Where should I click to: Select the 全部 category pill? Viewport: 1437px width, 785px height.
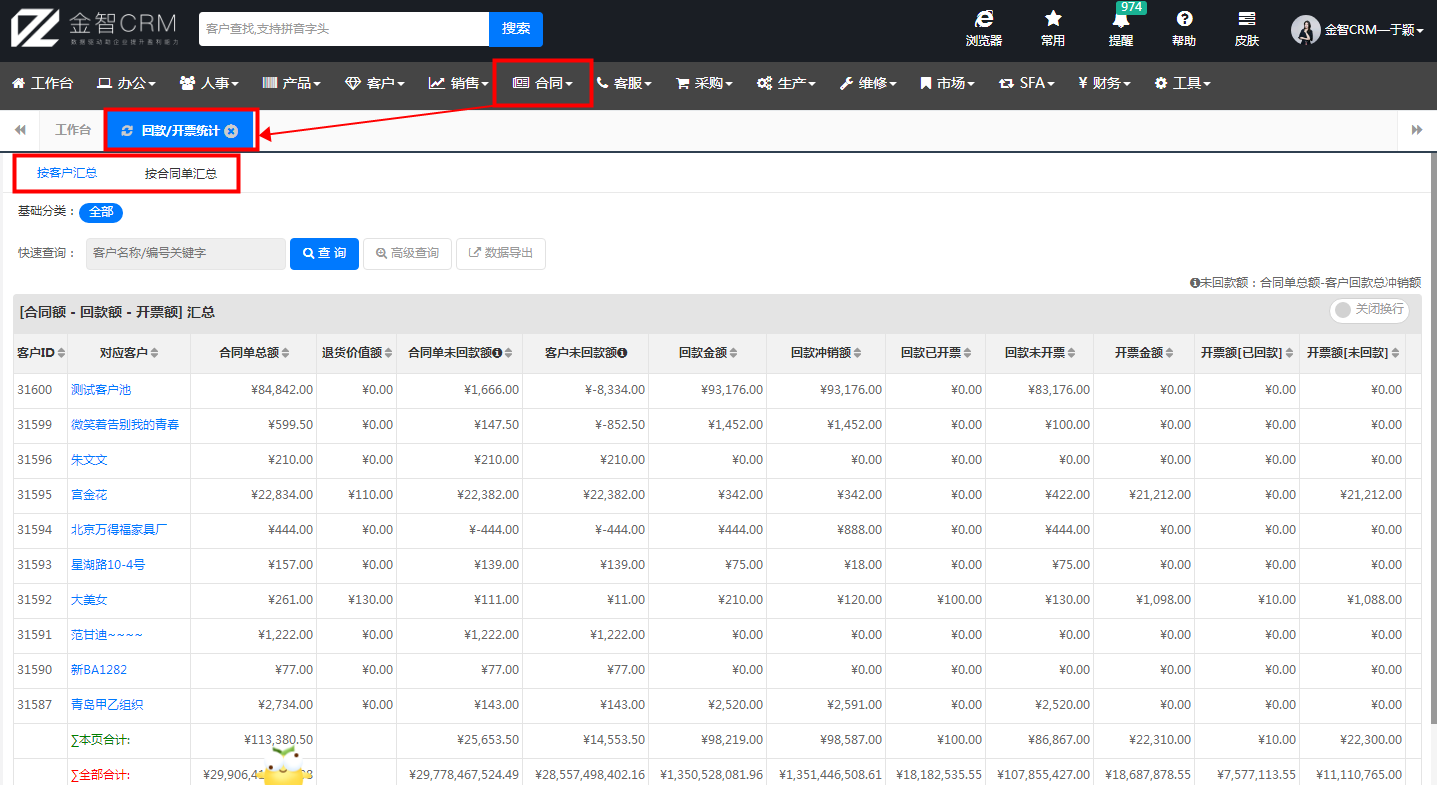101,212
